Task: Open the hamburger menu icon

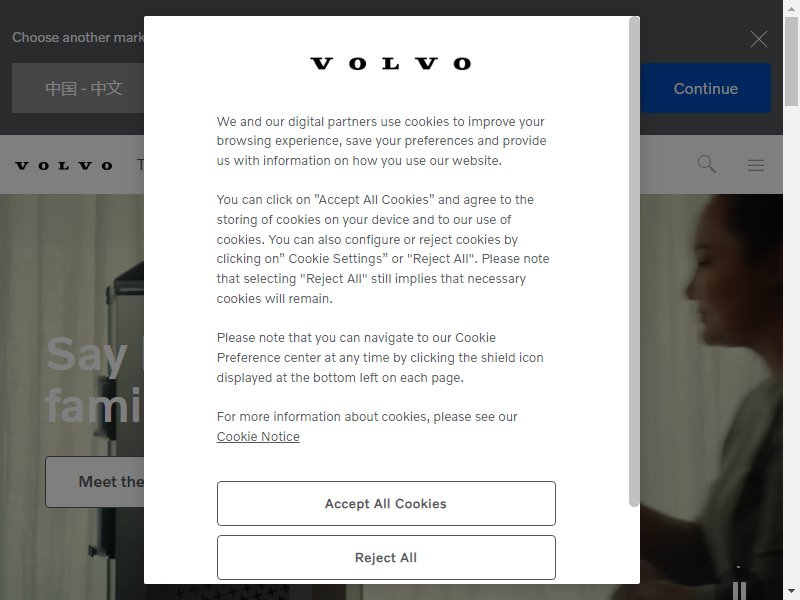Action: click(756, 165)
